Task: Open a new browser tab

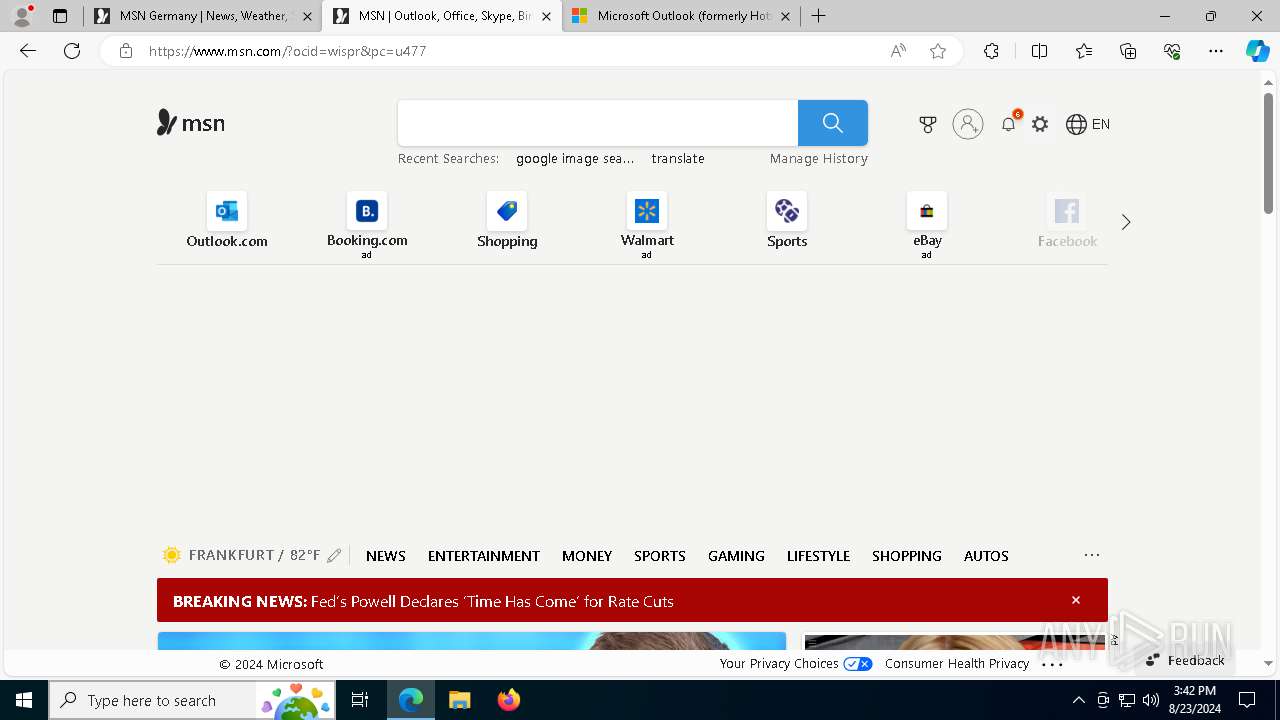Action: (819, 16)
